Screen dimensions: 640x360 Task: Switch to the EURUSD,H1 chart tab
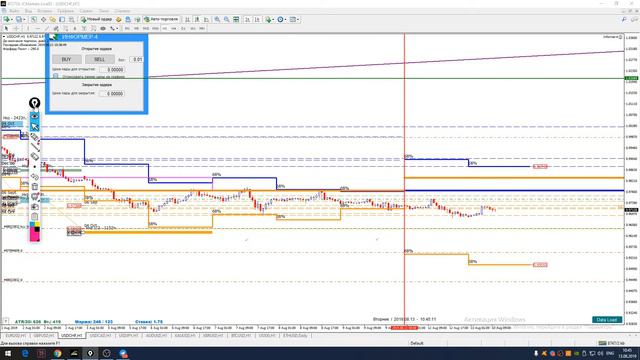16,336
